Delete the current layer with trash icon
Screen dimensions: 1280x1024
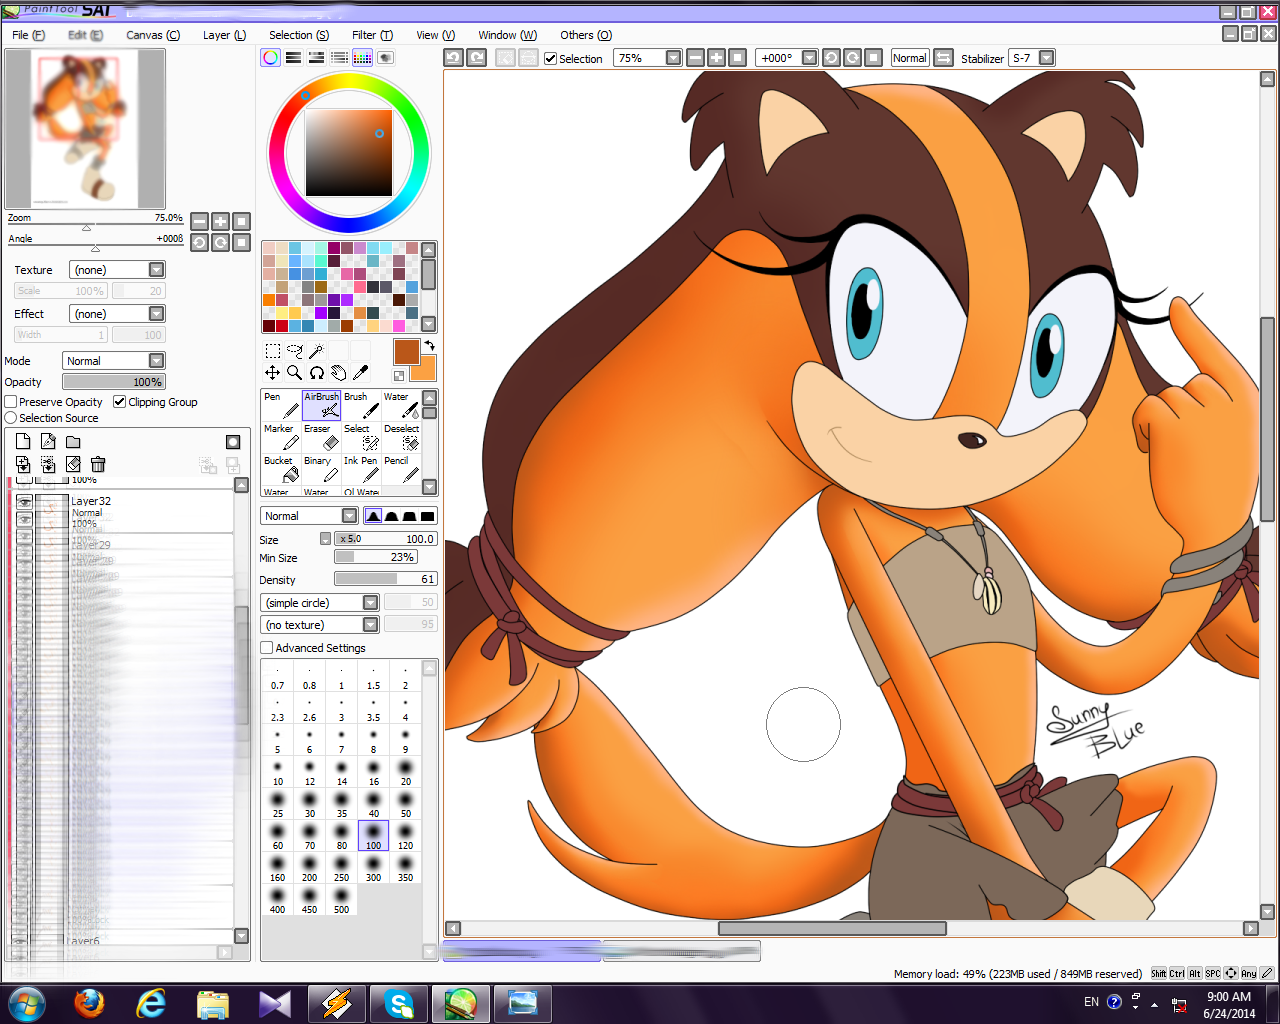pos(98,464)
